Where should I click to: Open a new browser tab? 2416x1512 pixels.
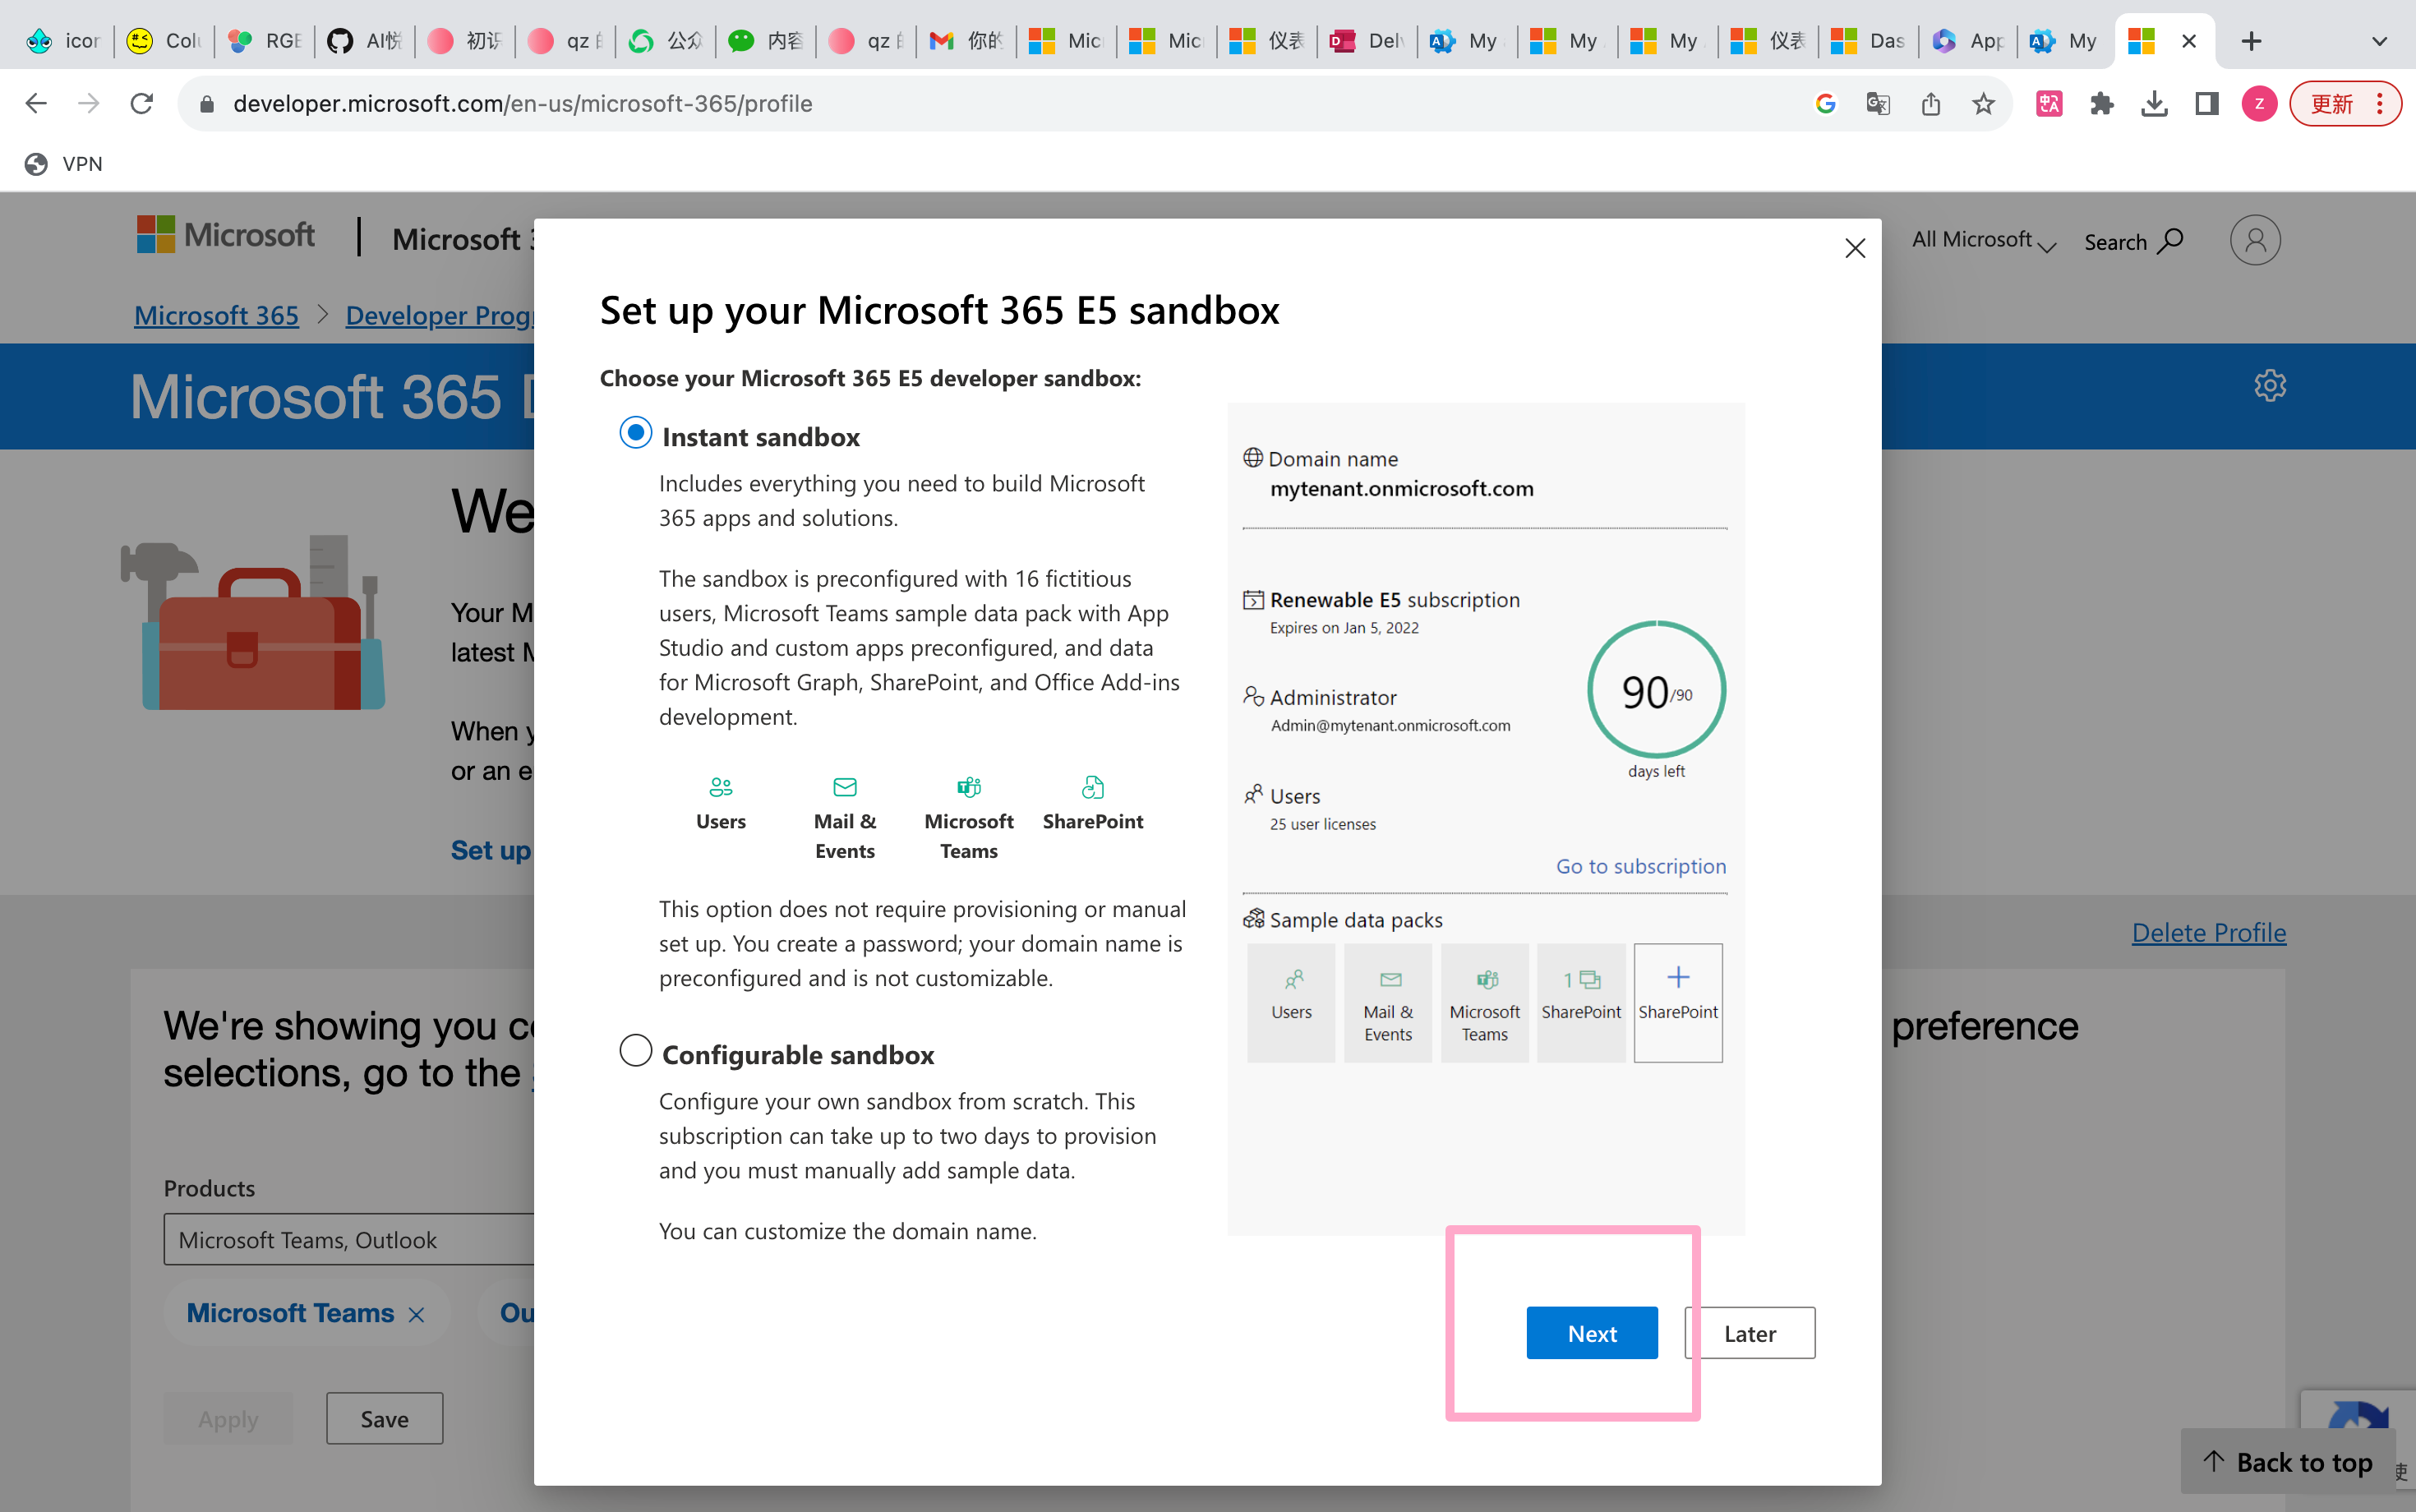[2251, 41]
